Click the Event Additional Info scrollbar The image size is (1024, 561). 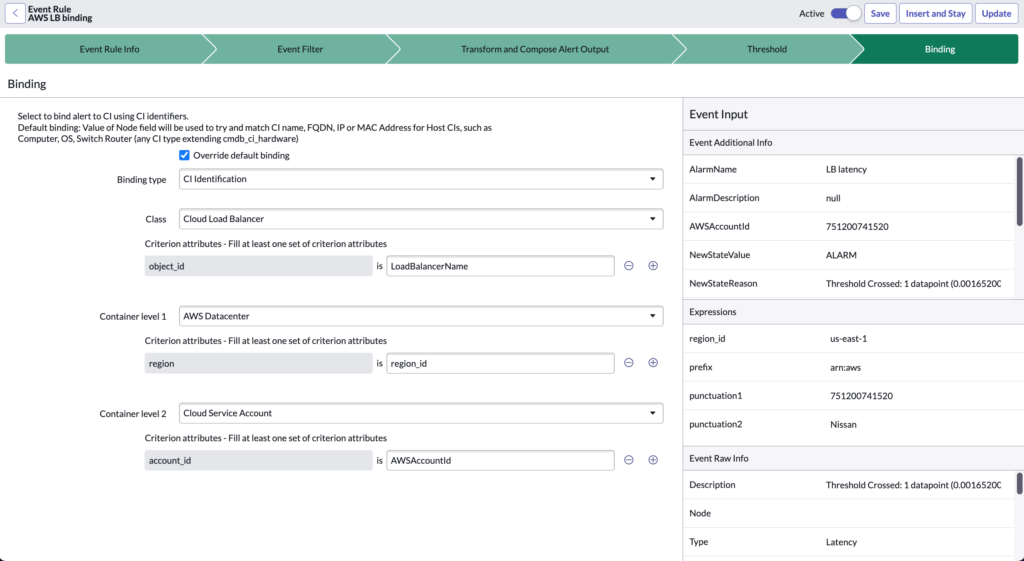1019,190
